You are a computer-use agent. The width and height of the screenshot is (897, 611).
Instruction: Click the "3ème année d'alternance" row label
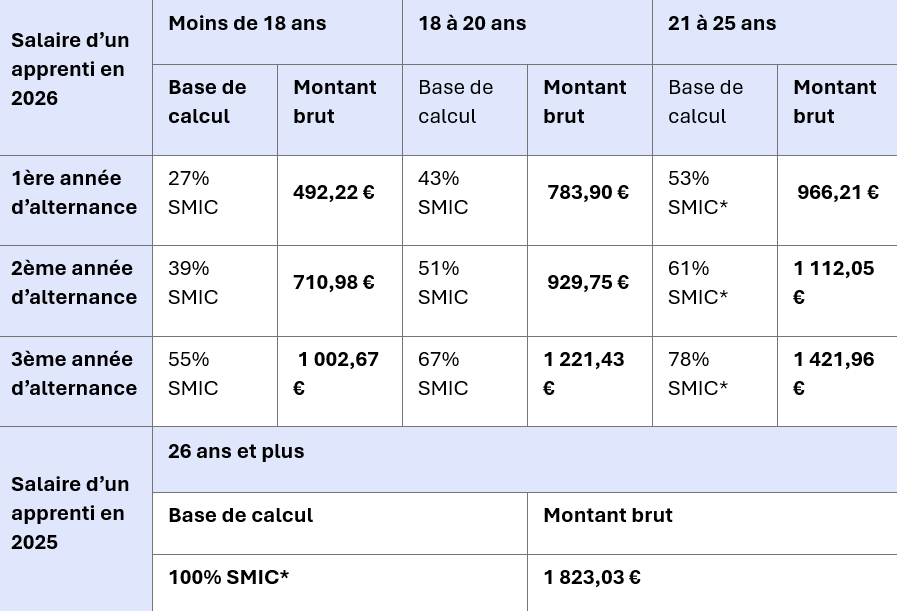pyautogui.click(x=74, y=373)
